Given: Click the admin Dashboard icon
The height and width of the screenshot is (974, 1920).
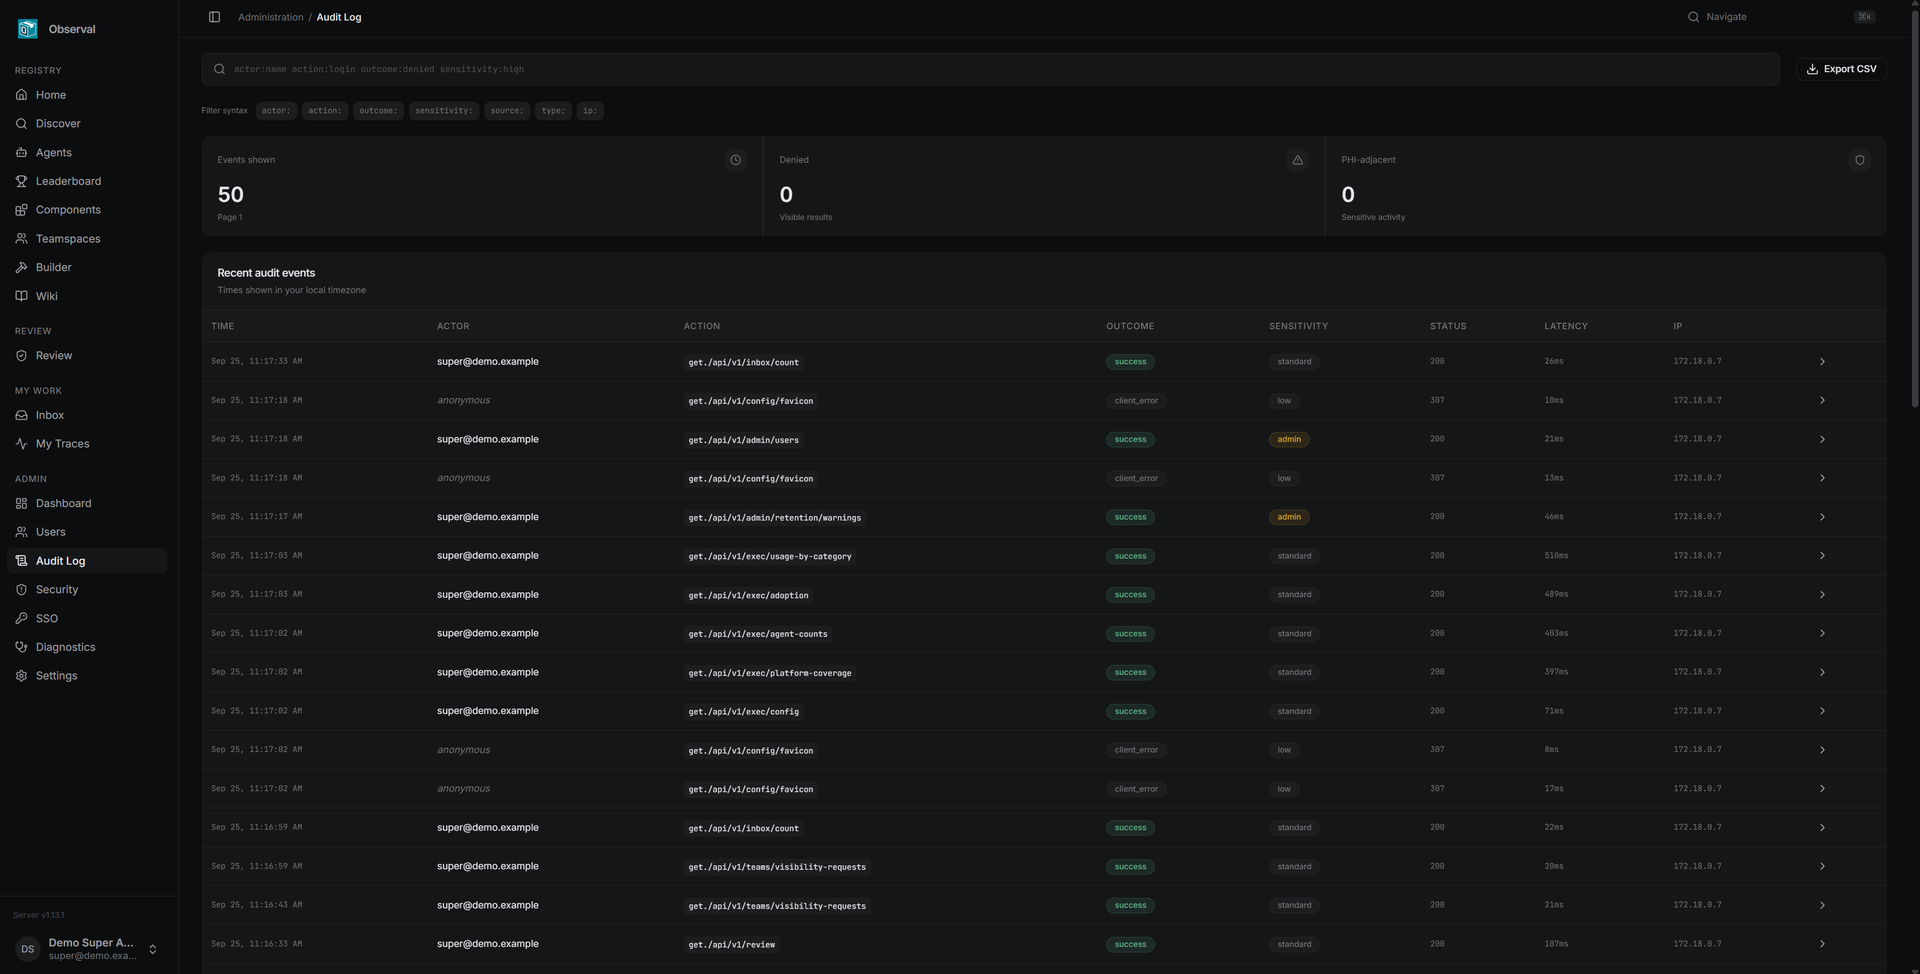Looking at the screenshot, I should click(21, 504).
